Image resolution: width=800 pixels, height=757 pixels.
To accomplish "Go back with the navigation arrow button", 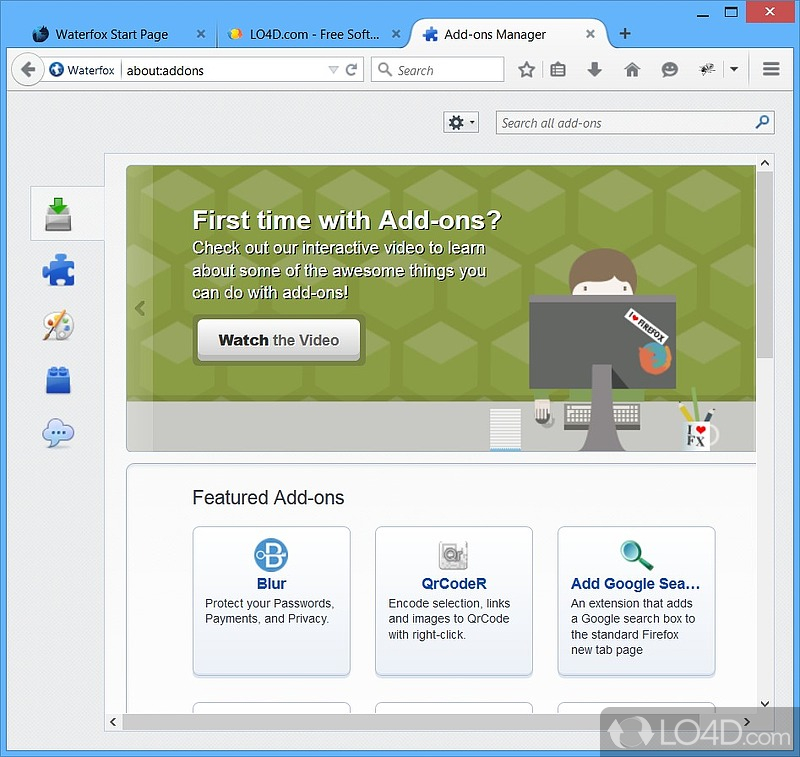I will tap(28, 69).
